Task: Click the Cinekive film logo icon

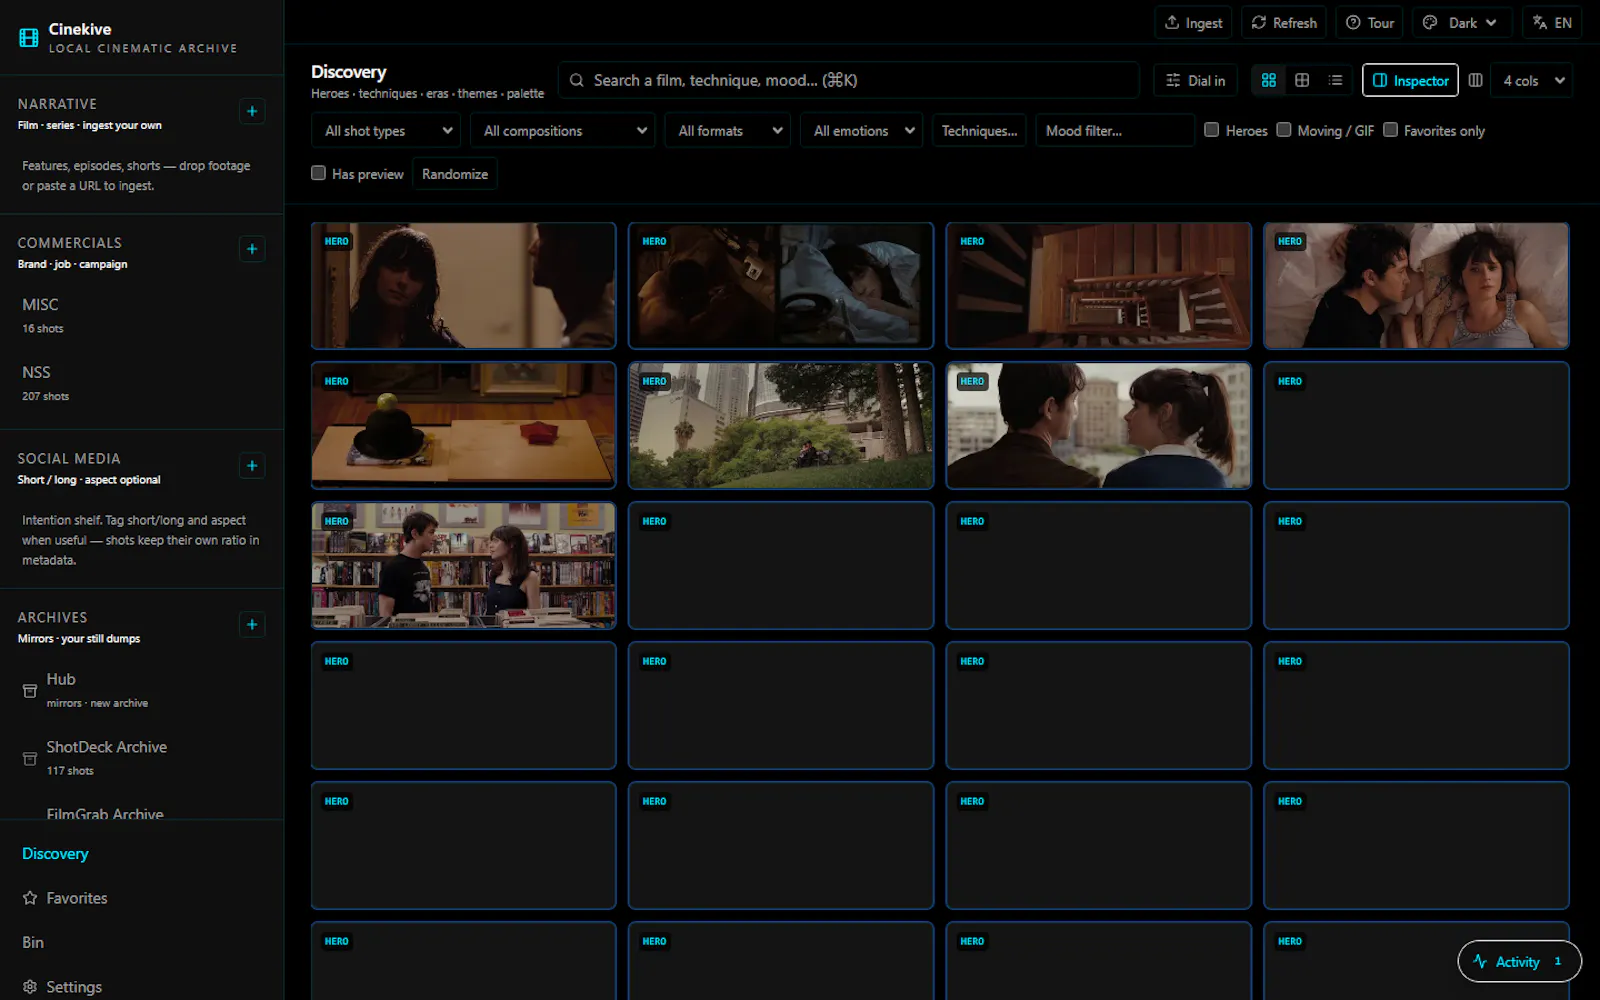Action: [29, 38]
